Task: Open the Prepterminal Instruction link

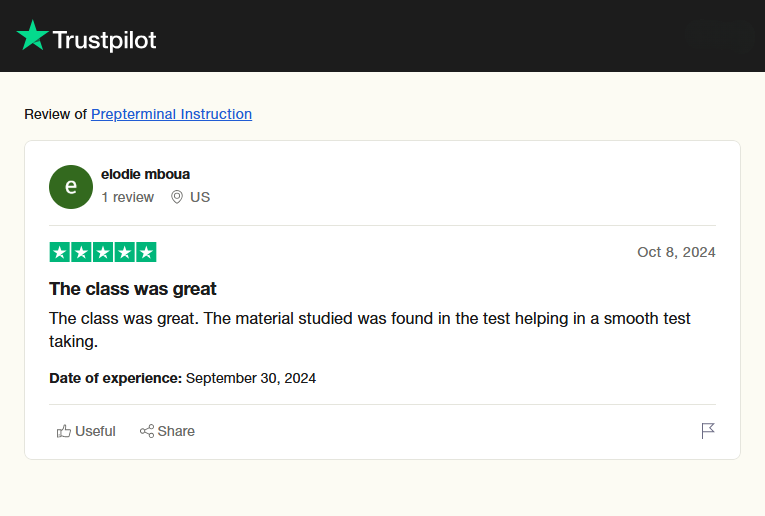Action: click(171, 114)
